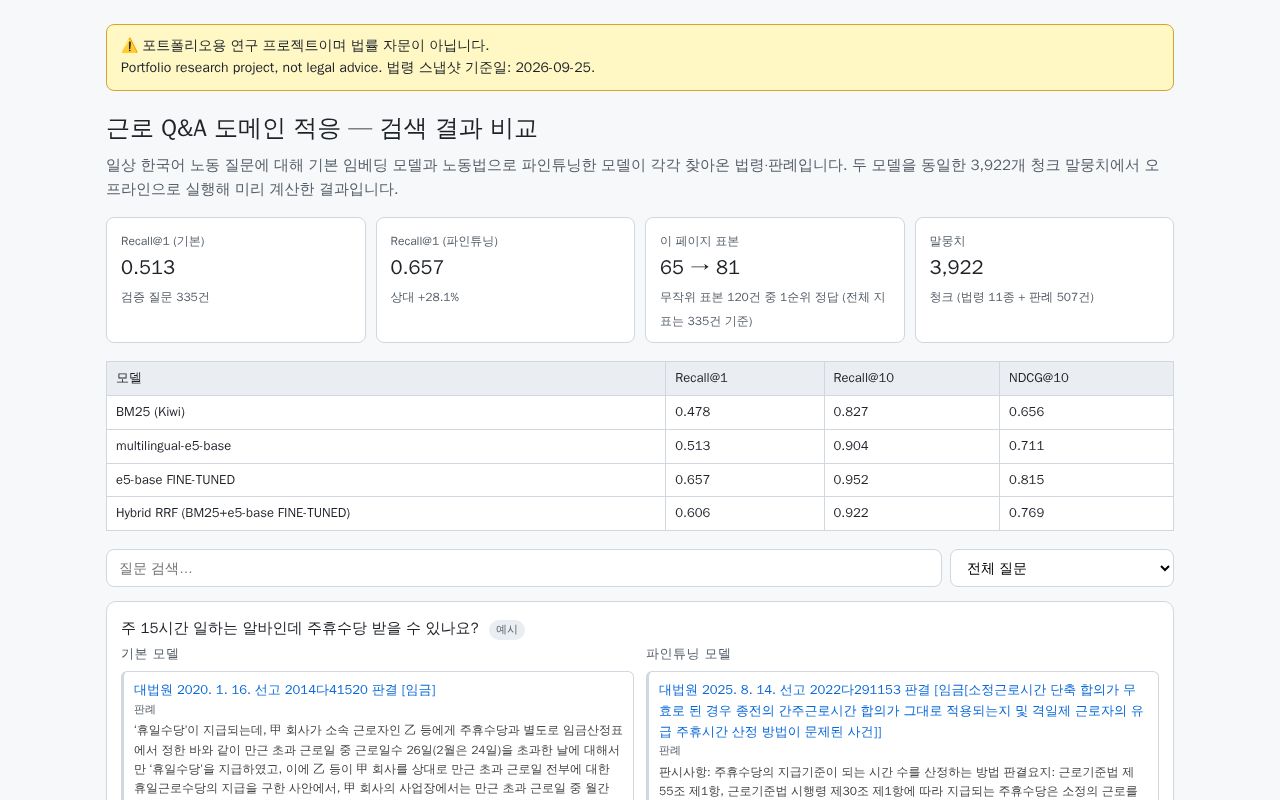The width and height of the screenshot is (1280, 800).
Task: Click the 상대 +28.1% note
Action: pos(425,297)
